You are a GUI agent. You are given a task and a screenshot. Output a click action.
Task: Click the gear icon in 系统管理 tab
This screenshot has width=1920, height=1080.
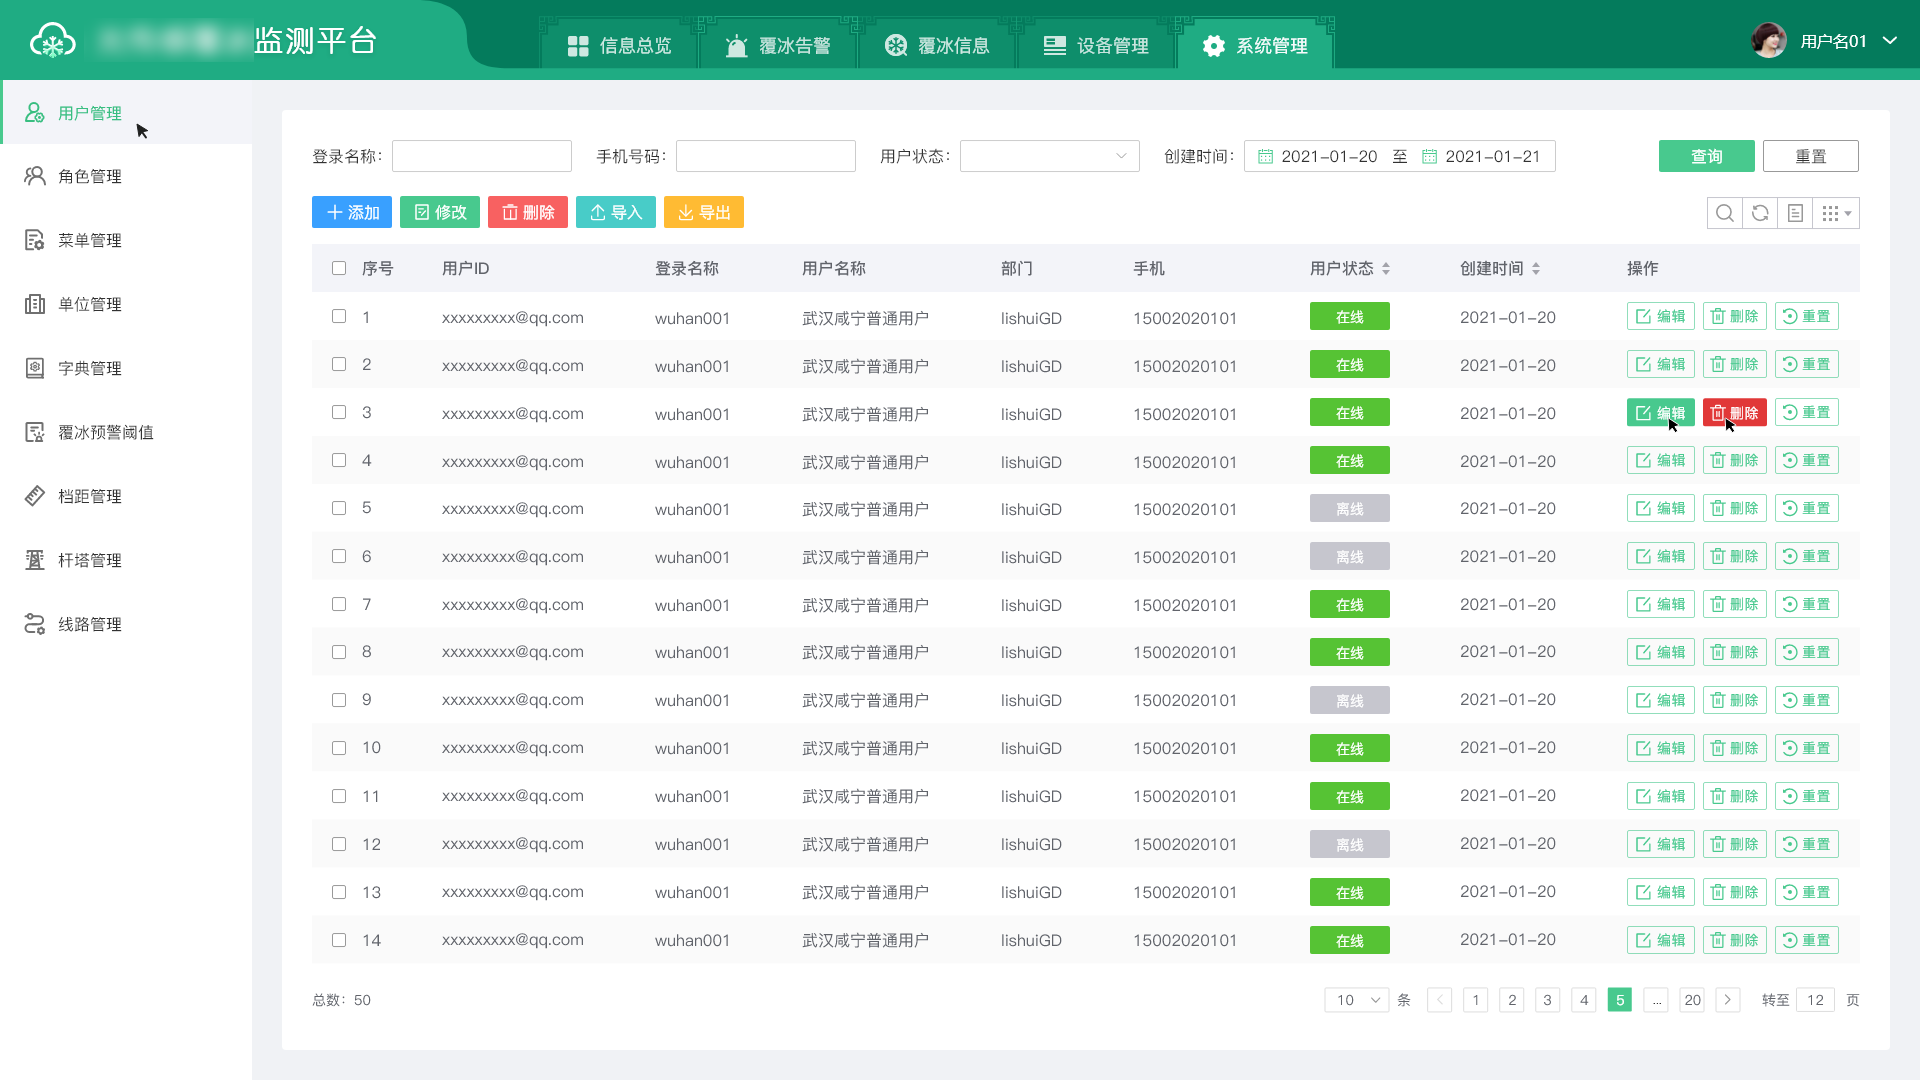tap(1214, 46)
